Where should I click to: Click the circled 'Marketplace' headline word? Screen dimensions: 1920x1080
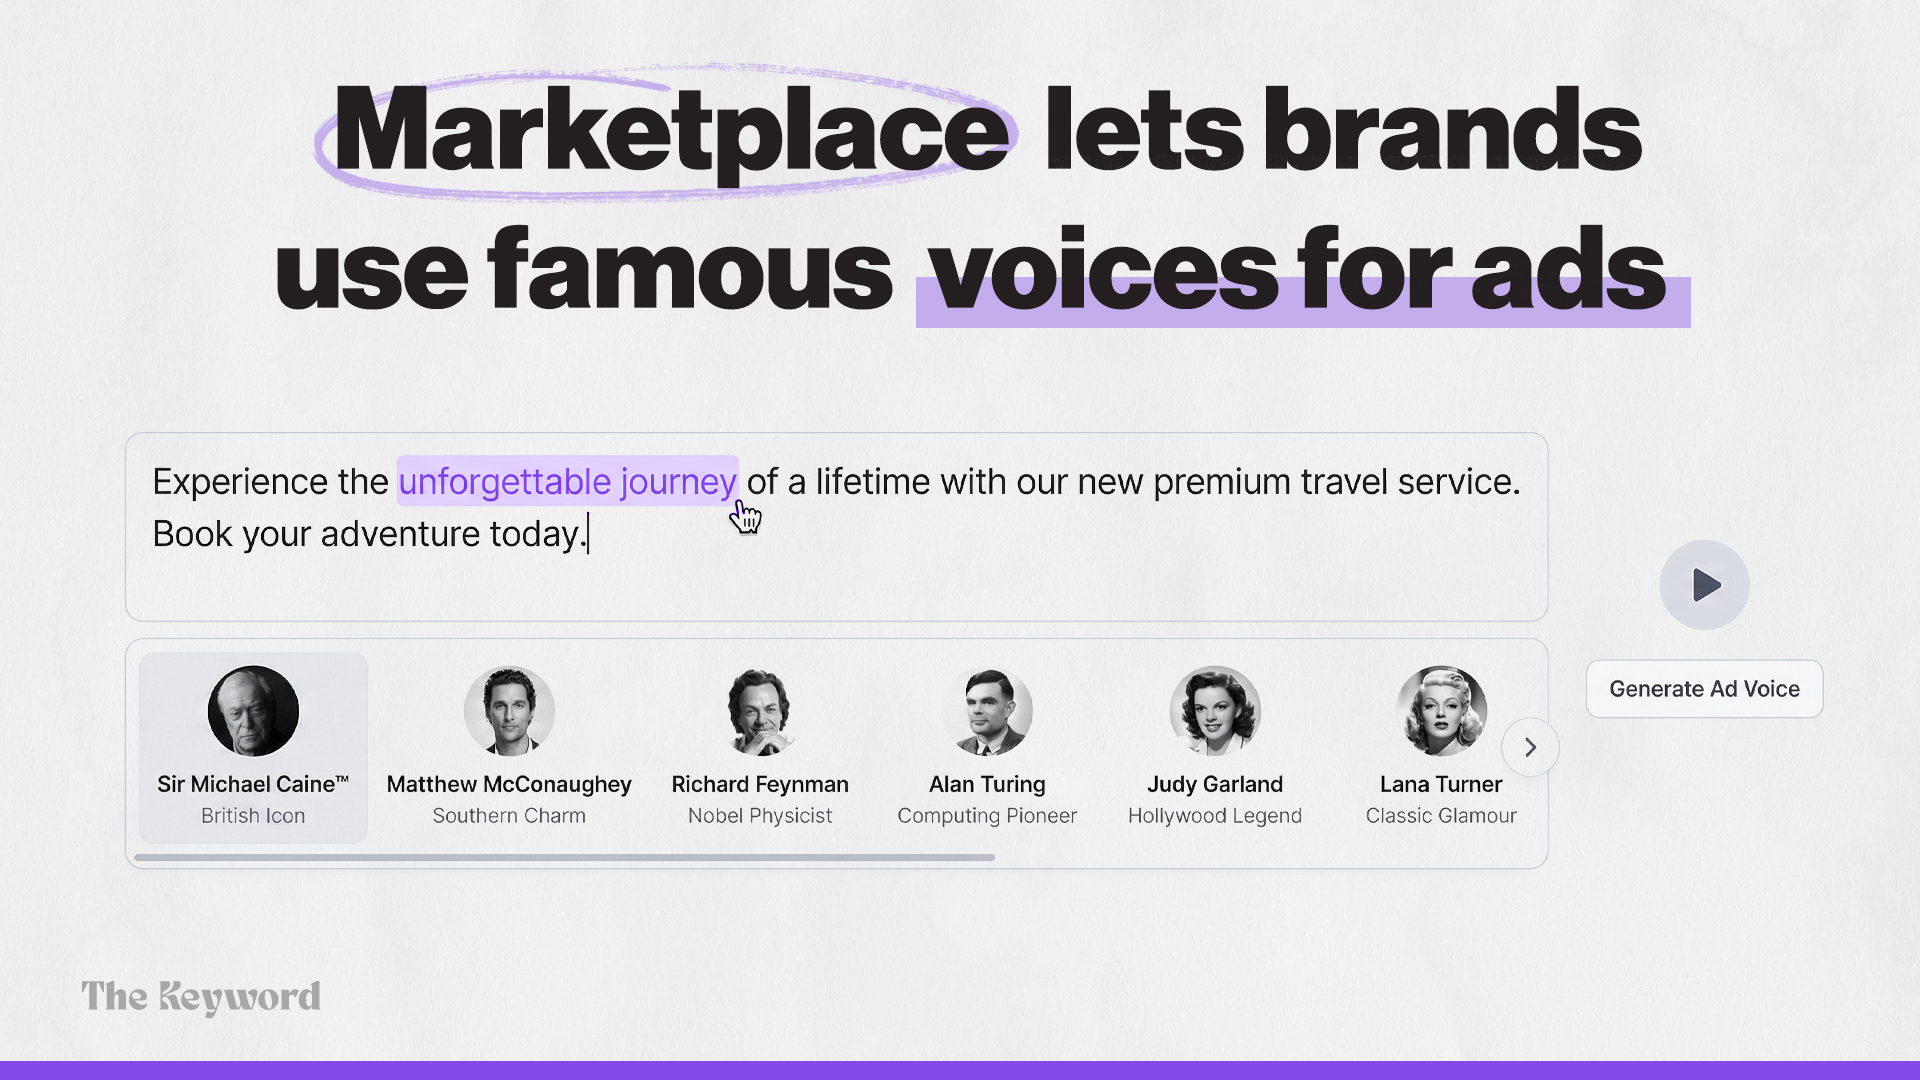[x=670, y=132]
